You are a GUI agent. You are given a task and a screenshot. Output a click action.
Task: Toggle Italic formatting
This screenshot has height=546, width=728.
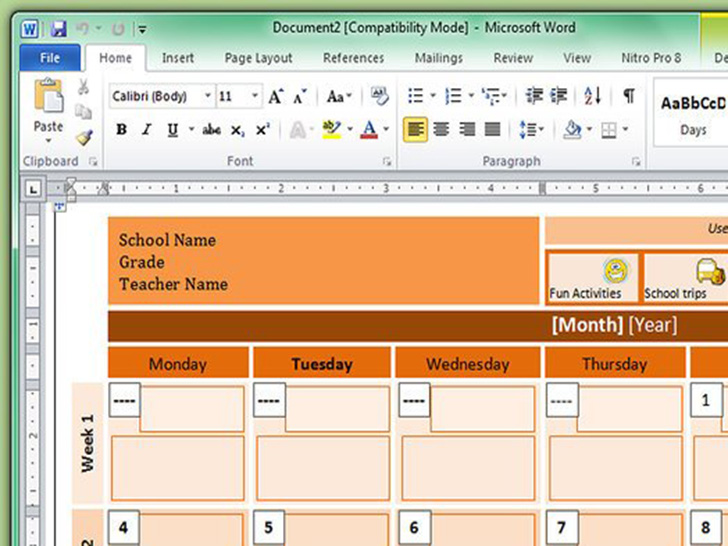147,130
